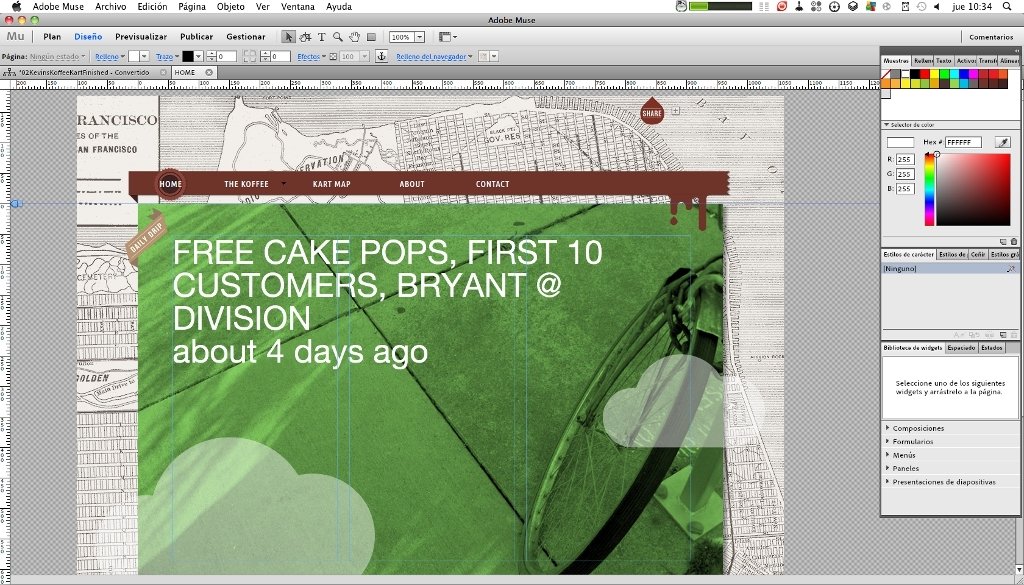Screen dimensions: 1024x585
Task: Collapse panels with double arrow icon
Action: click(x=1016, y=50)
